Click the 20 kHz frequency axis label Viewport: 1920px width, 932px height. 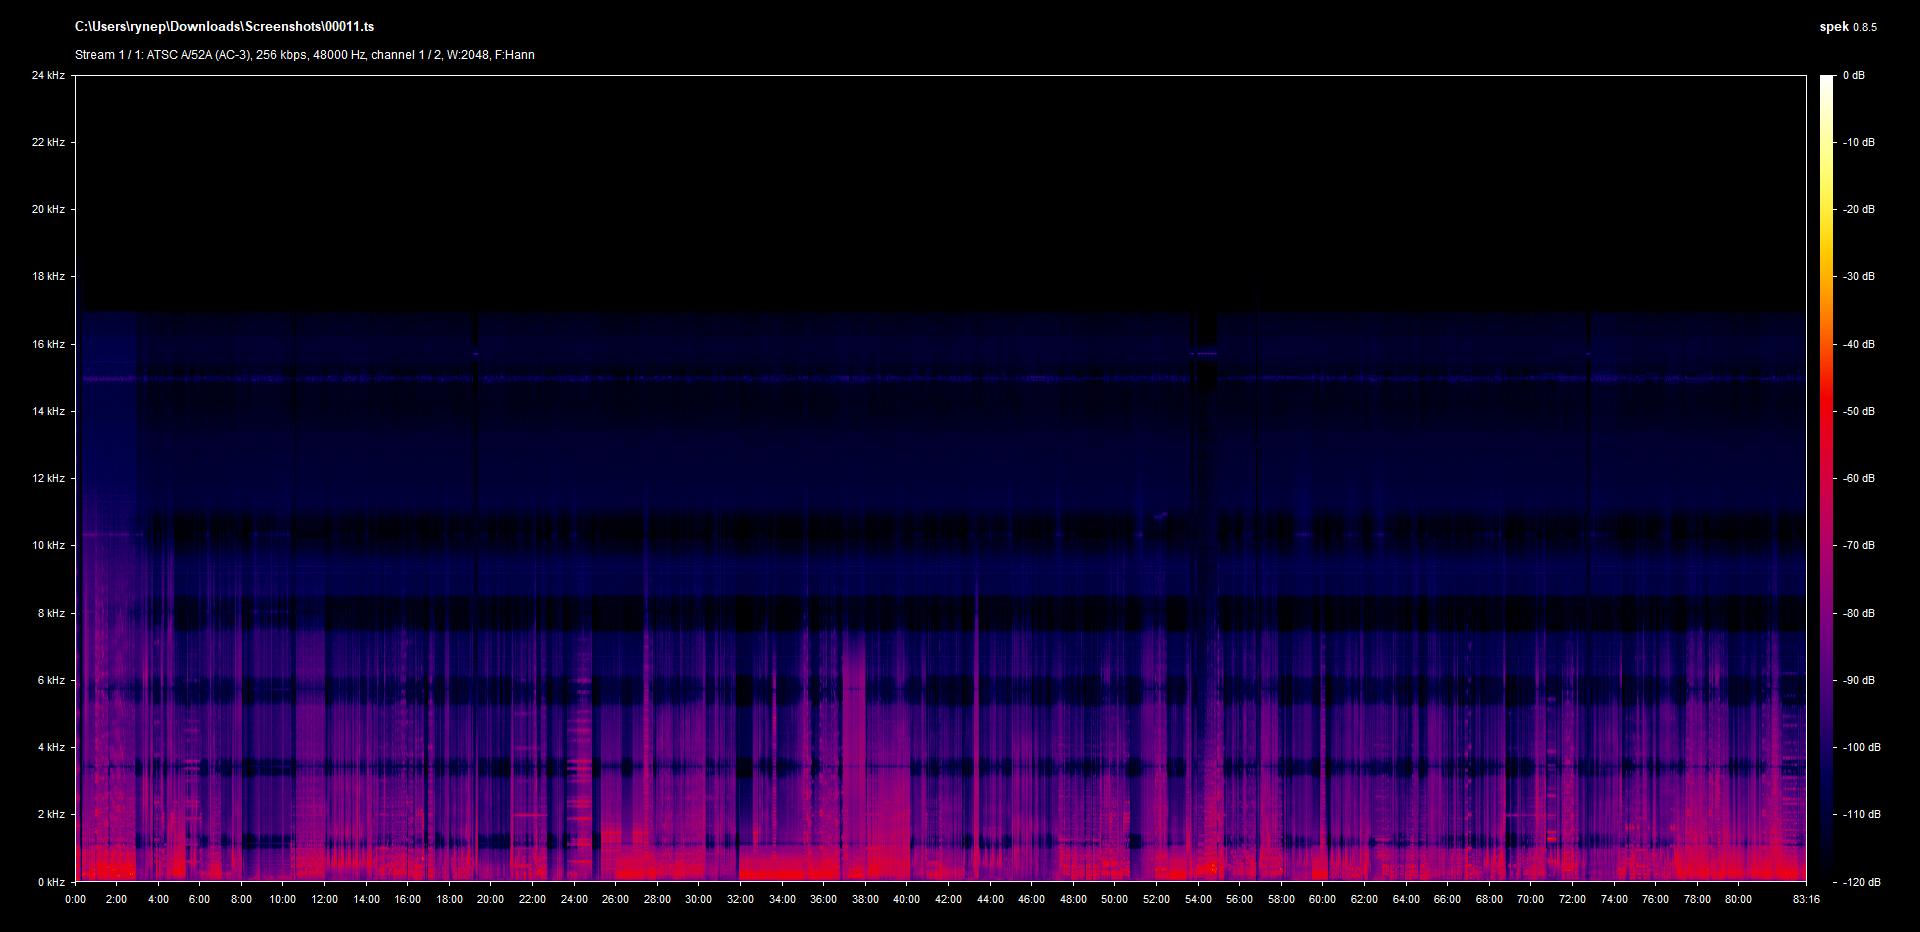48,210
